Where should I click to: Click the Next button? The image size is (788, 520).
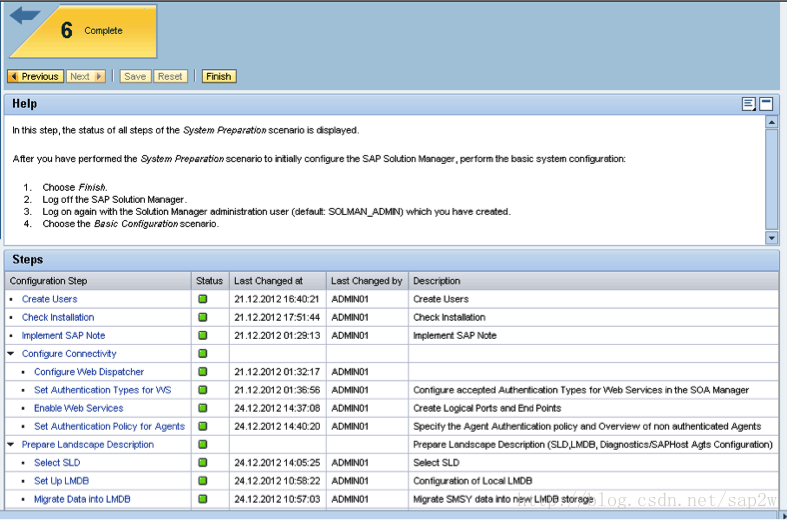pyautogui.click(x=86, y=76)
